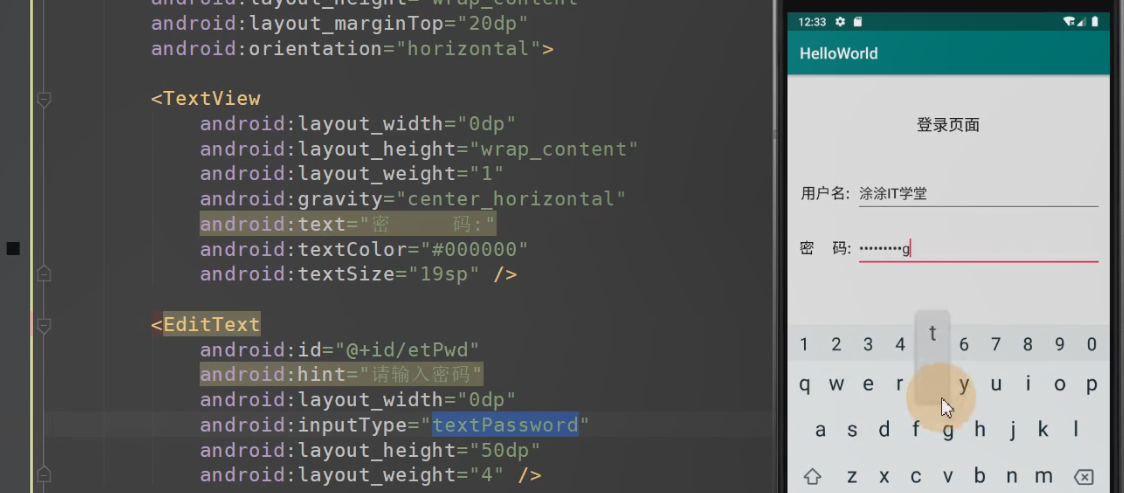The image size is (1124, 493).
Task: Tap the number 3 key
Action: pyautogui.click(x=868, y=345)
